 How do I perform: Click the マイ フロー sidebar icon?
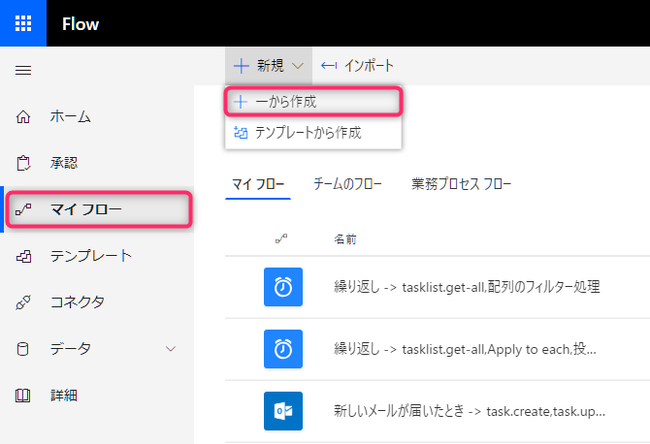point(23,210)
